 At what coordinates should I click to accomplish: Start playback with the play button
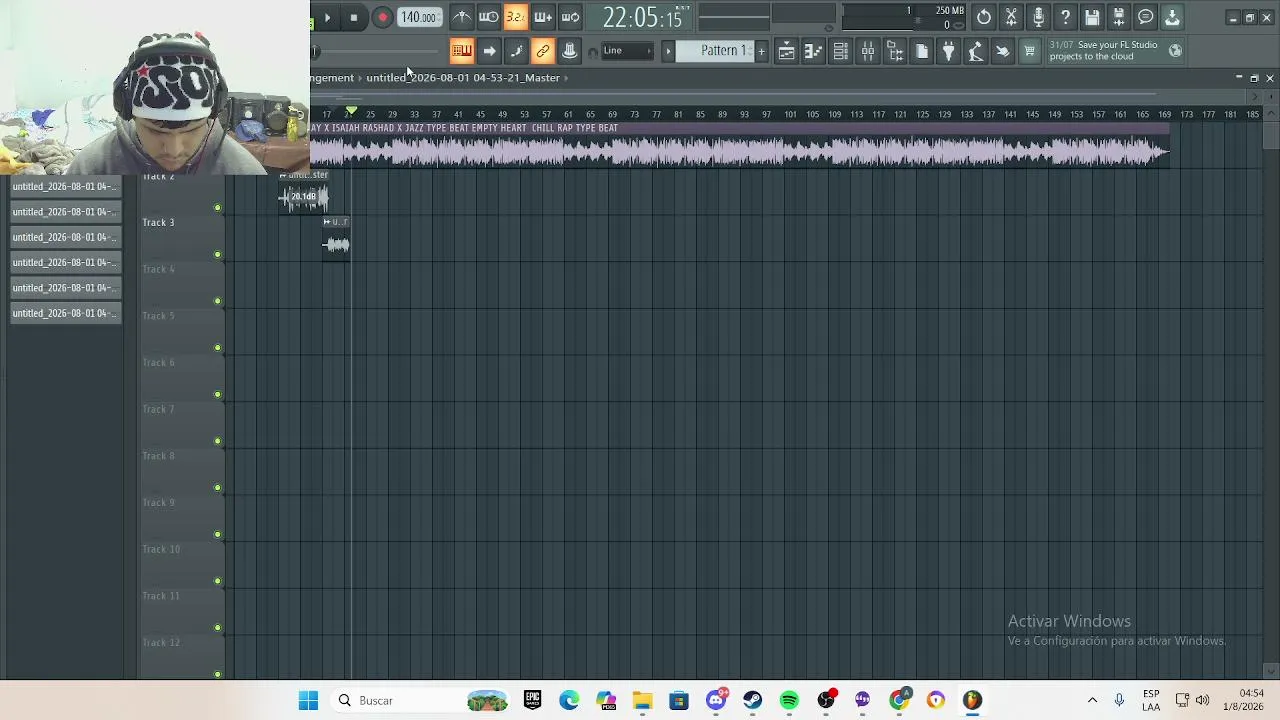[x=327, y=17]
